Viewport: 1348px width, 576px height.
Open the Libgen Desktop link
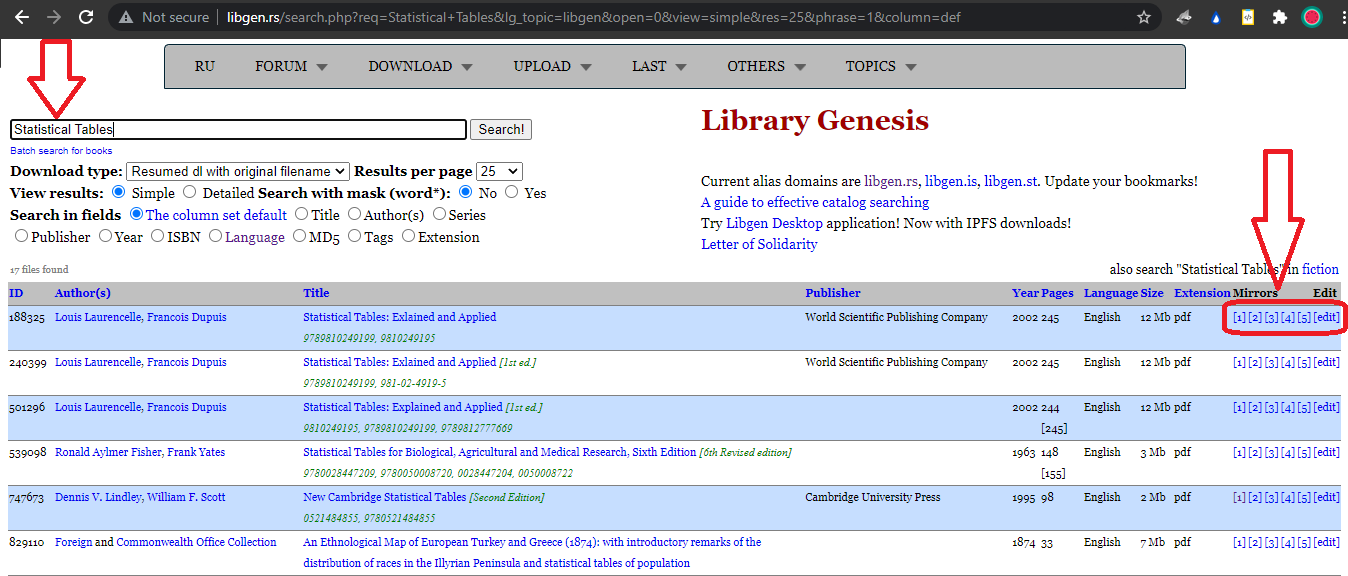(774, 224)
